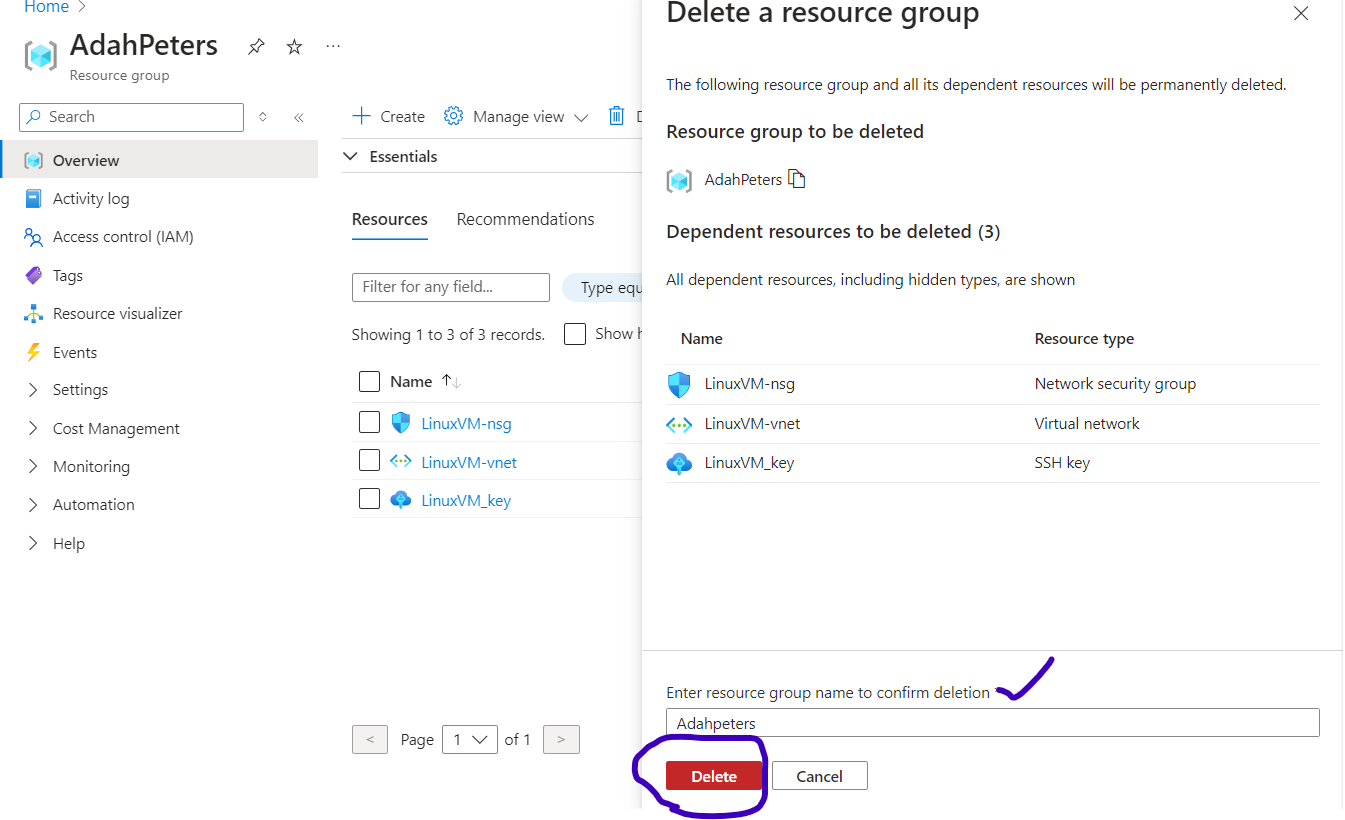Open the Overview menu item

[x=159, y=161]
